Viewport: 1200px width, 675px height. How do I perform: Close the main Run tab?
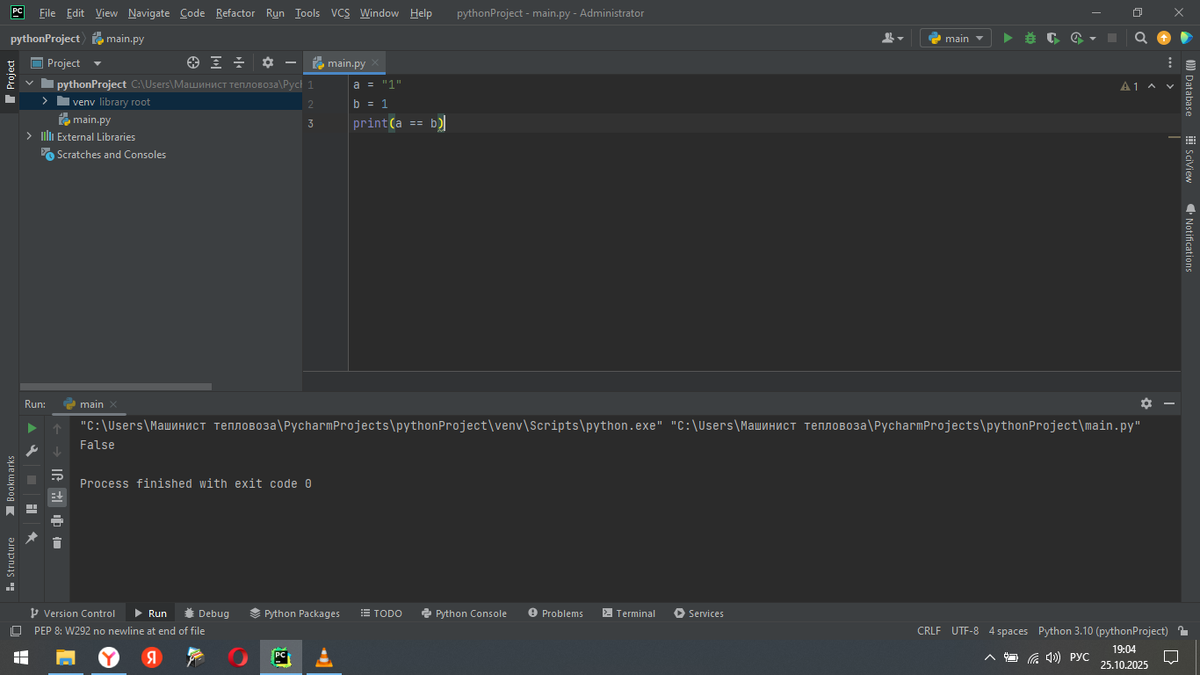point(113,404)
